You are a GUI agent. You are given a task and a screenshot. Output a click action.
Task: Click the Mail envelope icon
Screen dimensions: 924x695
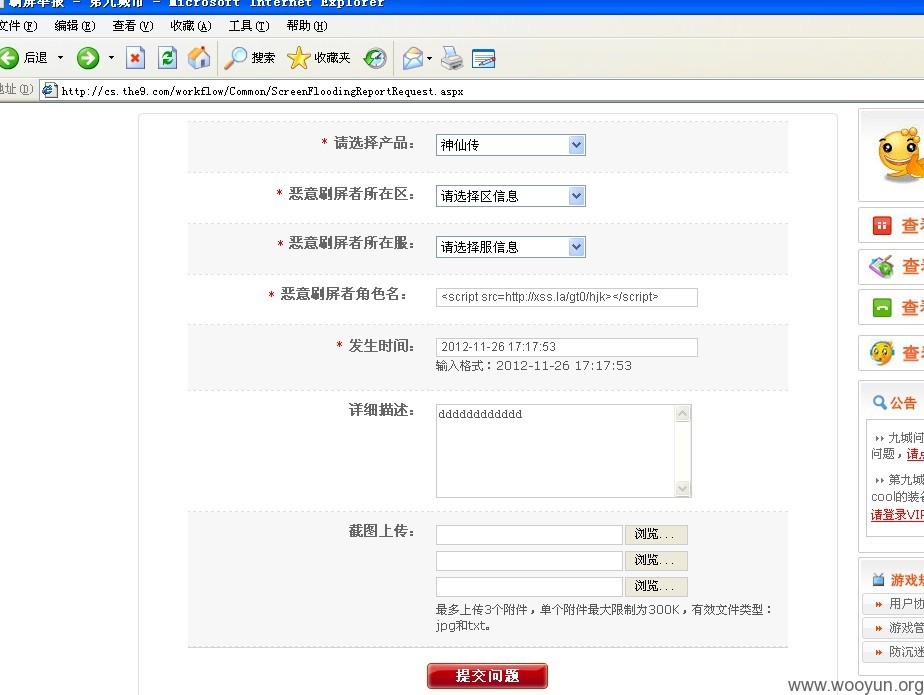tap(412, 58)
